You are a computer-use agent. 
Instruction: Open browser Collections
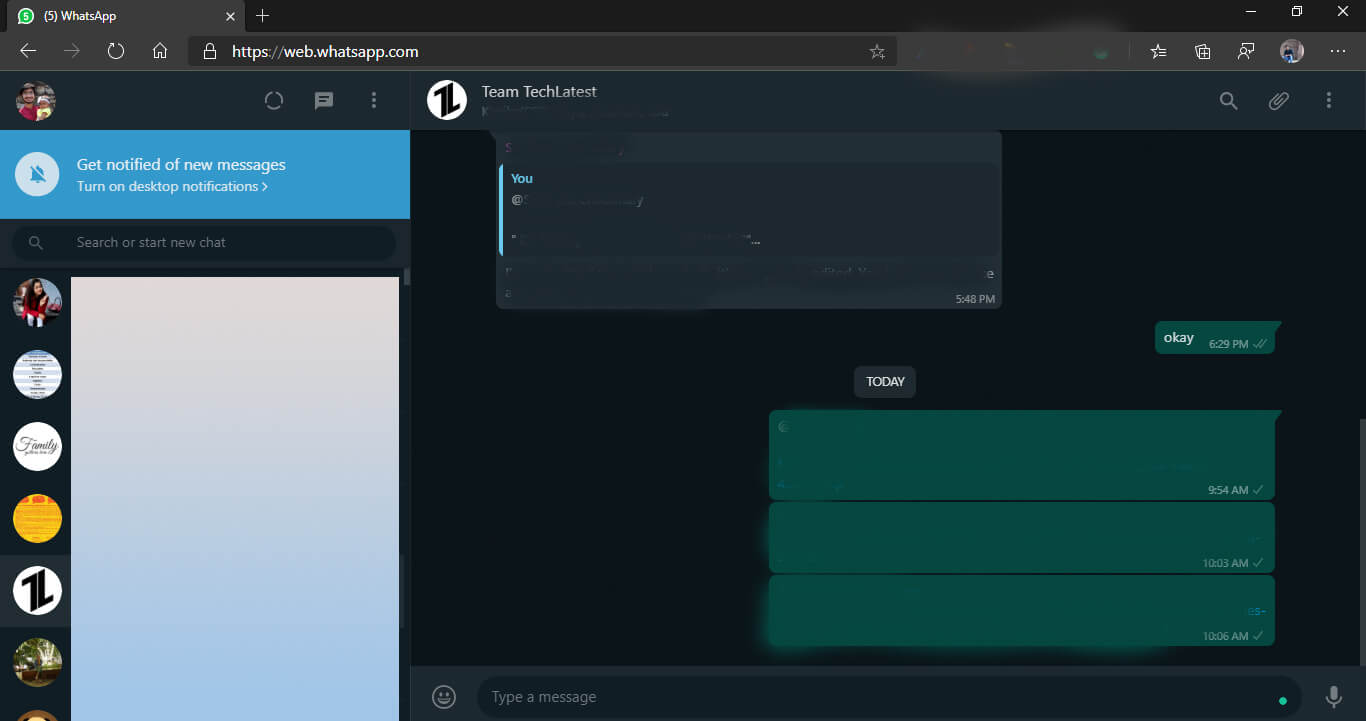[x=1203, y=51]
